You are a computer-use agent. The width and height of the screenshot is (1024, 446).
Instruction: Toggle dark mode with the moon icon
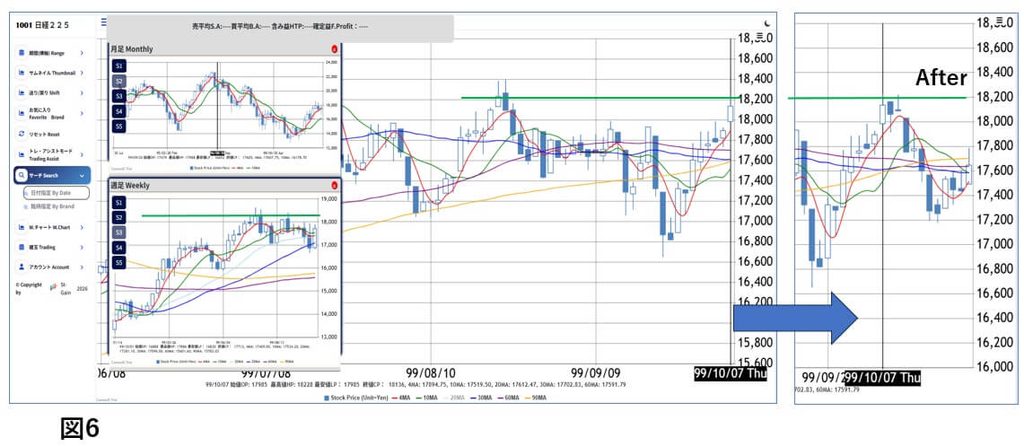(x=767, y=23)
